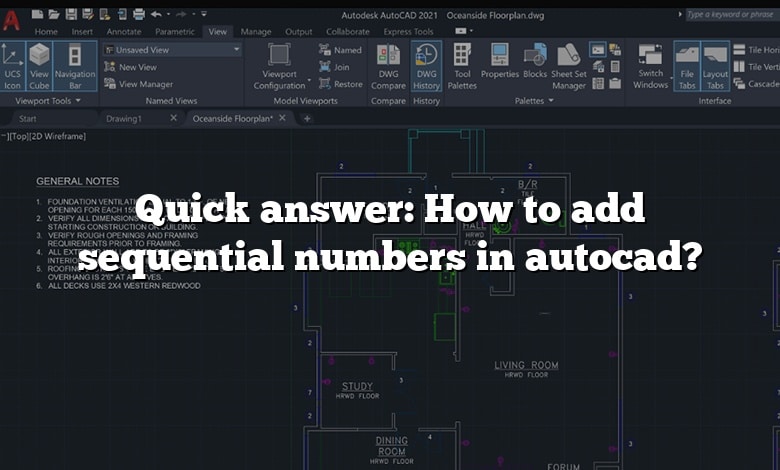Switch to the Collaborate ribbon tab

tap(348, 31)
